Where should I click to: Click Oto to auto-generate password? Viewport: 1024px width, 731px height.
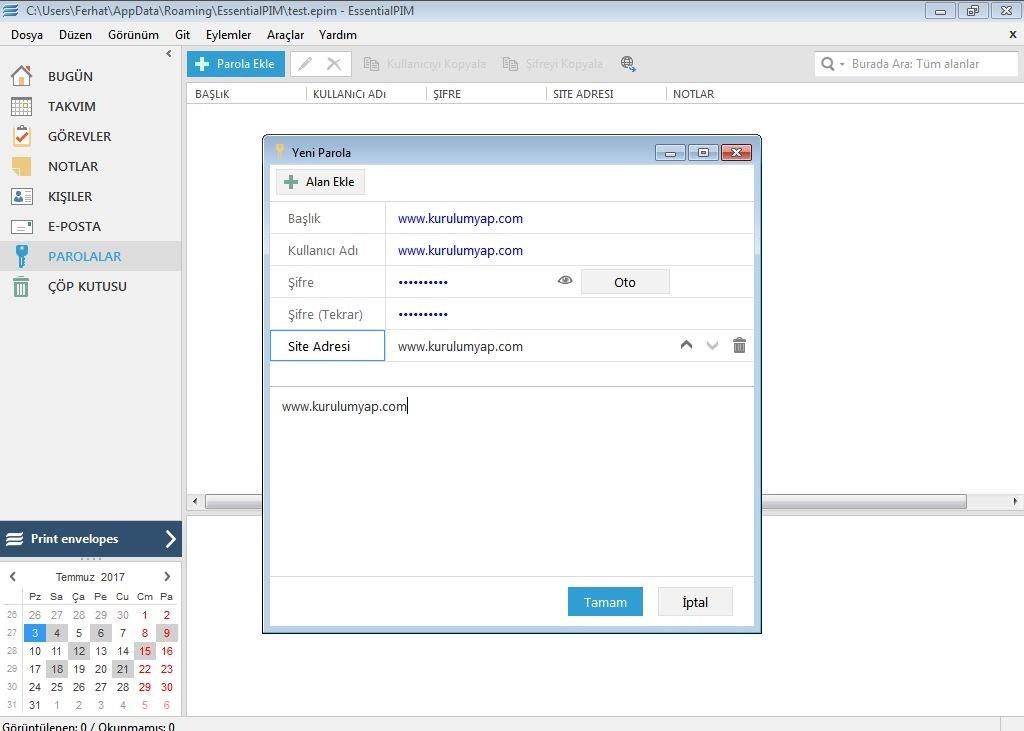coord(625,282)
